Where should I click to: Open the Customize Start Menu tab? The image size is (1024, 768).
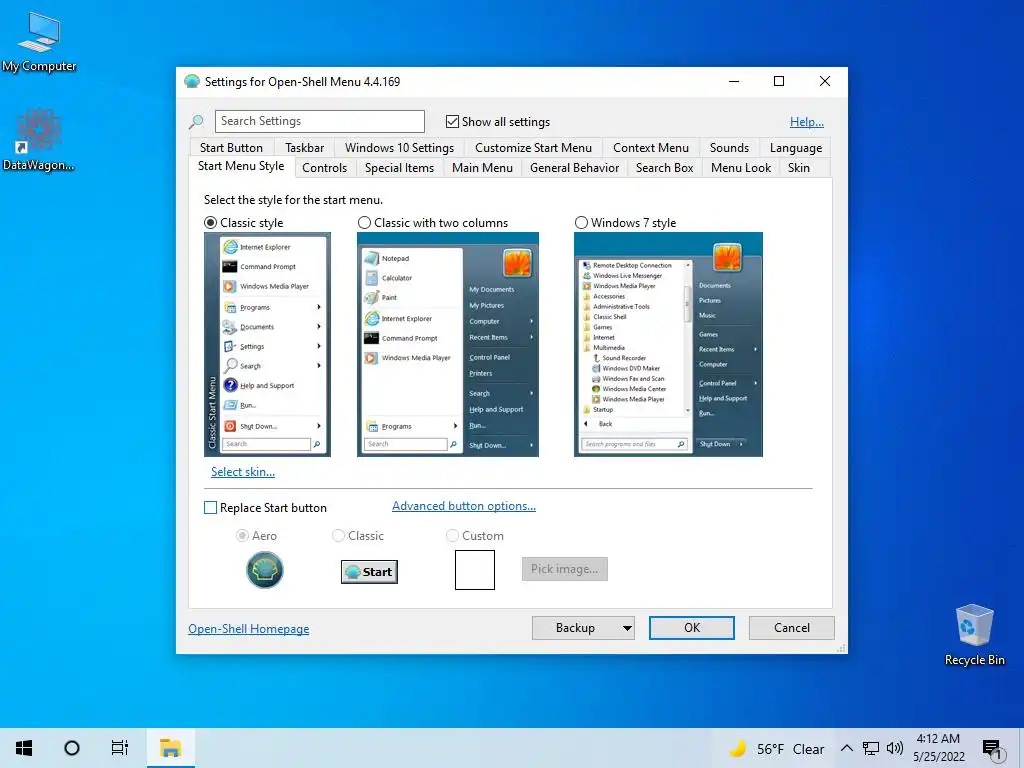point(534,148)
